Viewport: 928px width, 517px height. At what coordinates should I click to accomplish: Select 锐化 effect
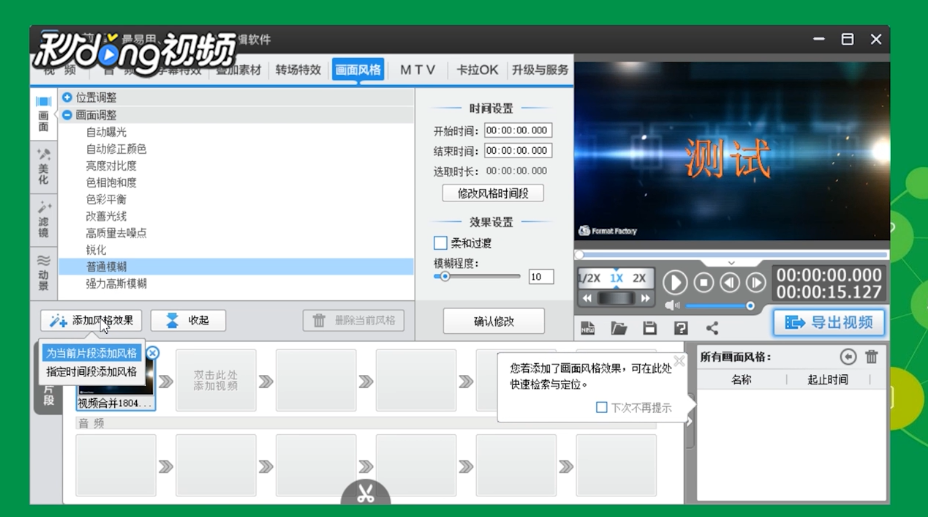[x=96, y=250]
